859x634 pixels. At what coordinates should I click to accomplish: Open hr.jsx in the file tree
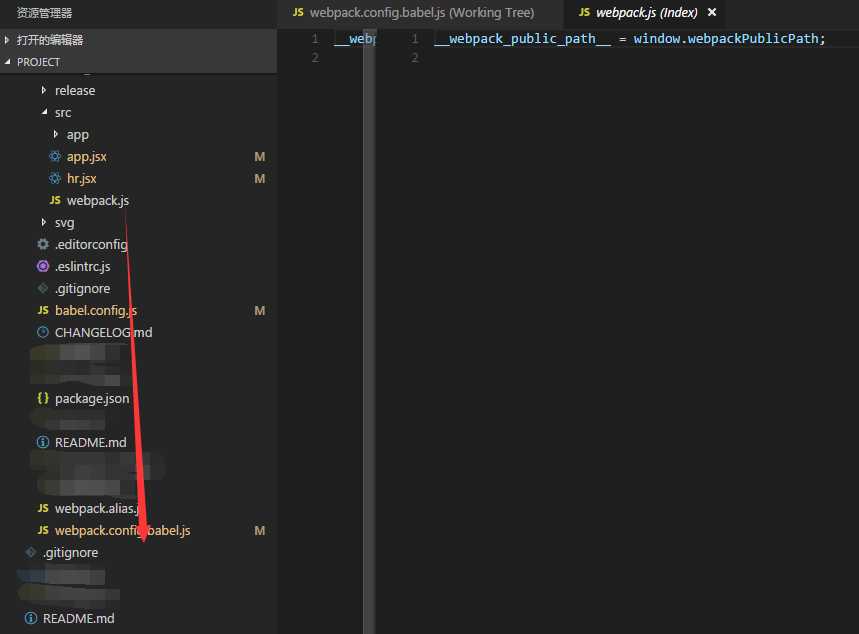point(82,179)
